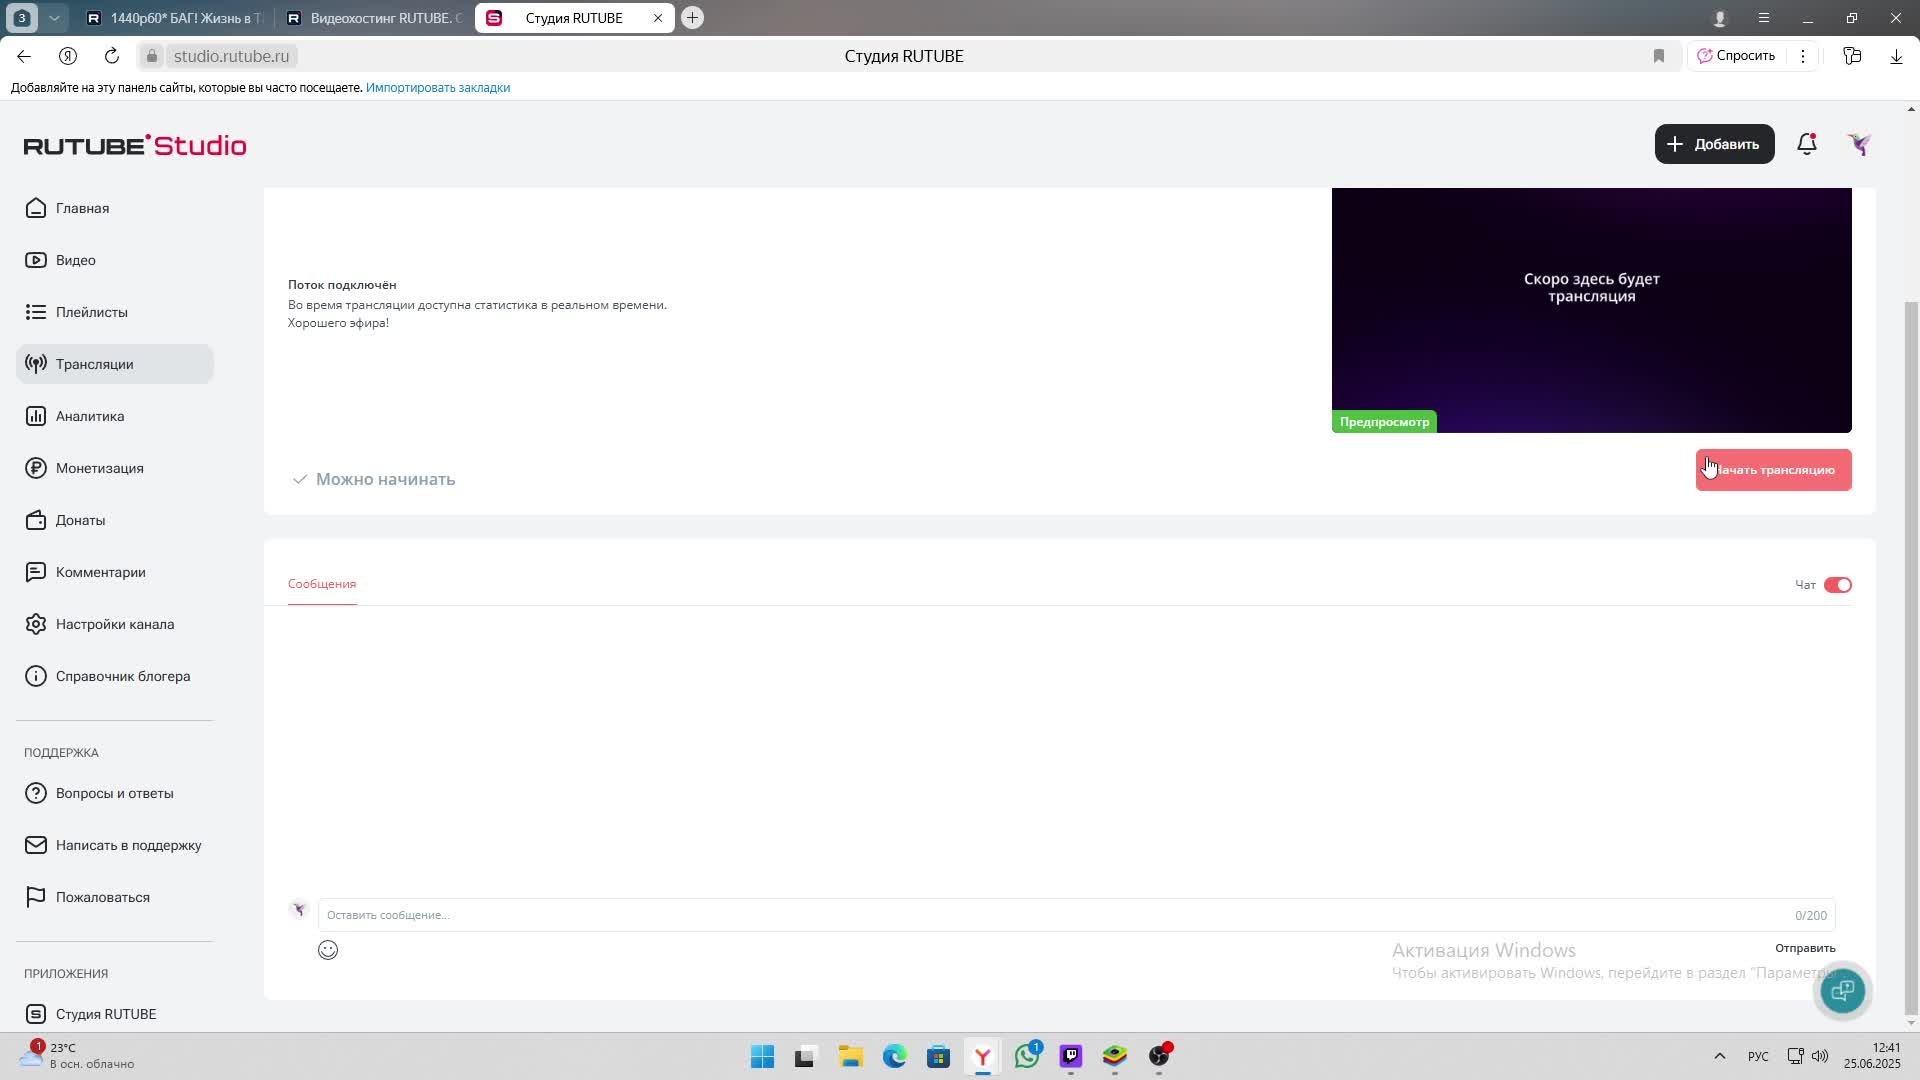The width and height of the screenshot is (1920, 1080).
Task: Click the Предпросмотр label
Action: tap(1384, 422)
